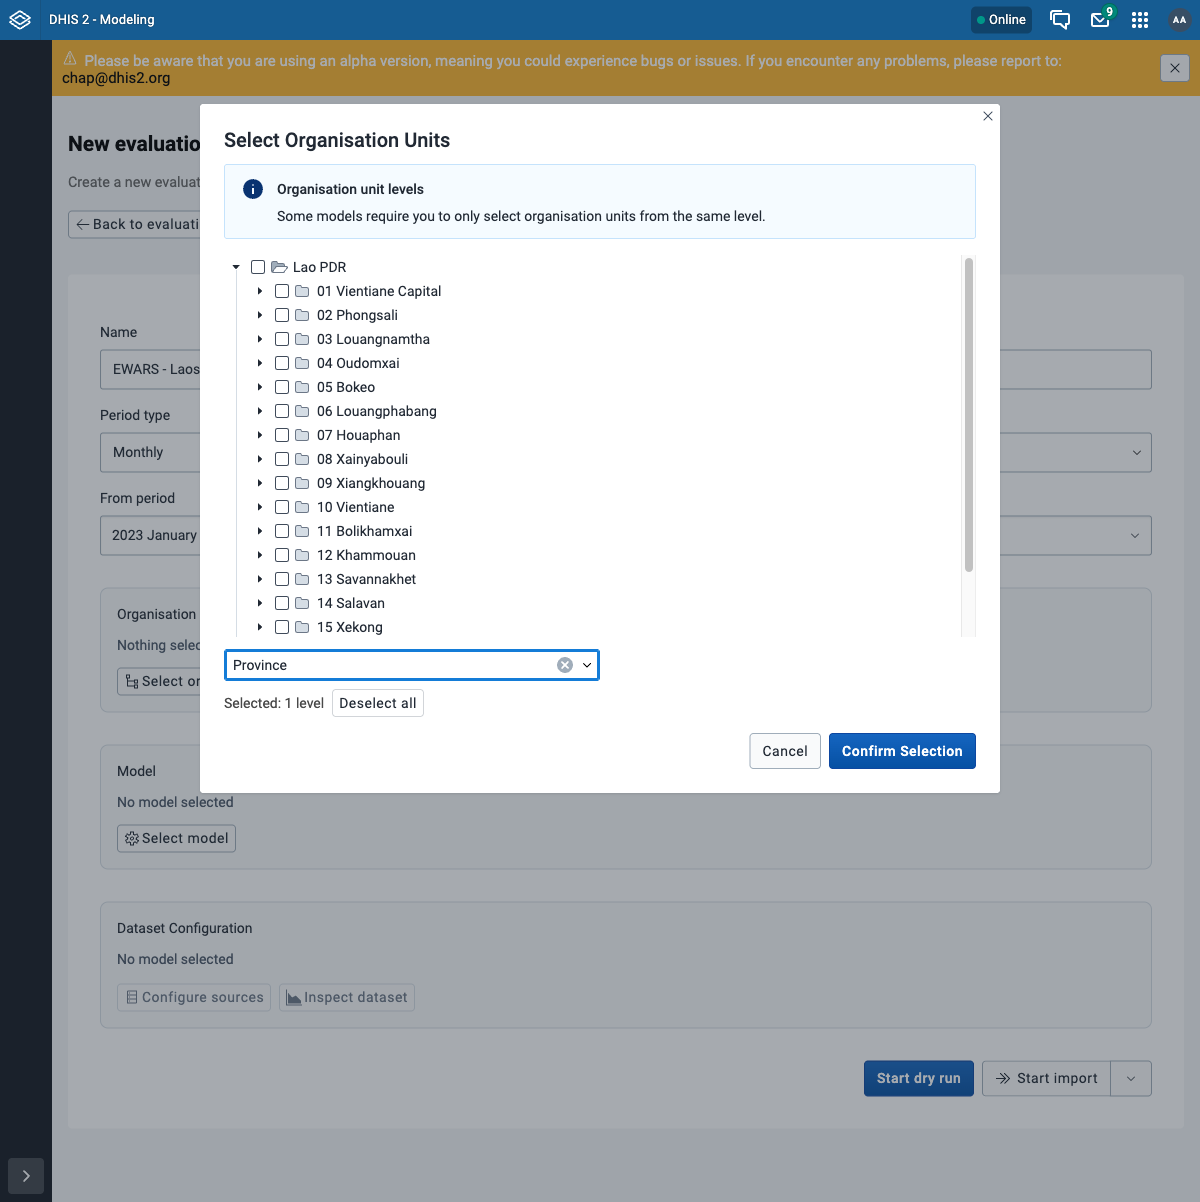
Task: Expand the 04 Oudomxai node
Action: click(x=260, y=363)
